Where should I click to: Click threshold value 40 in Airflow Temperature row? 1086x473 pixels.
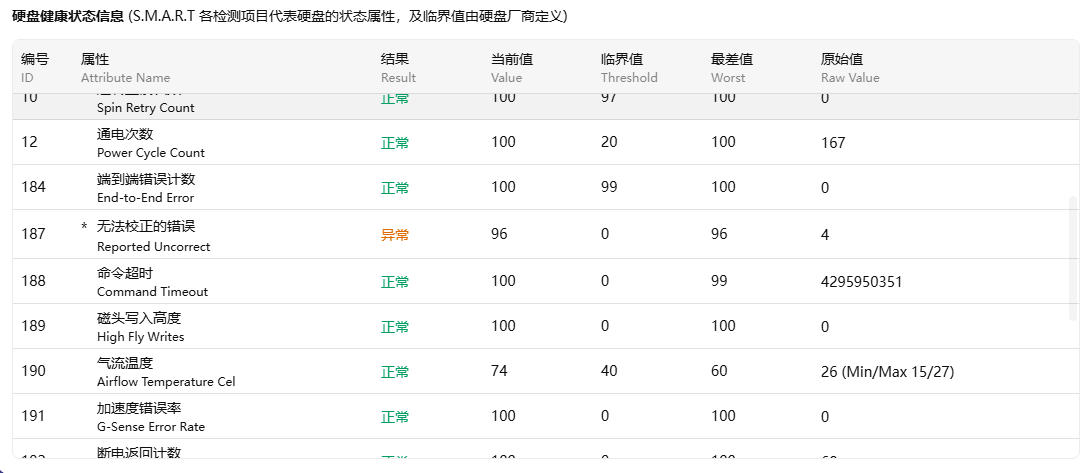609,371
